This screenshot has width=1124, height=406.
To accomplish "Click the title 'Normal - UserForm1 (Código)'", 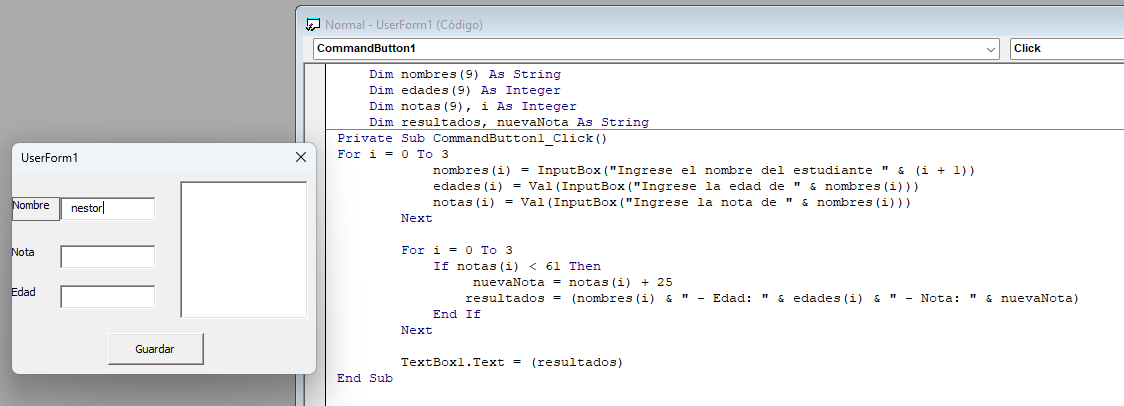I will (404, 24).
